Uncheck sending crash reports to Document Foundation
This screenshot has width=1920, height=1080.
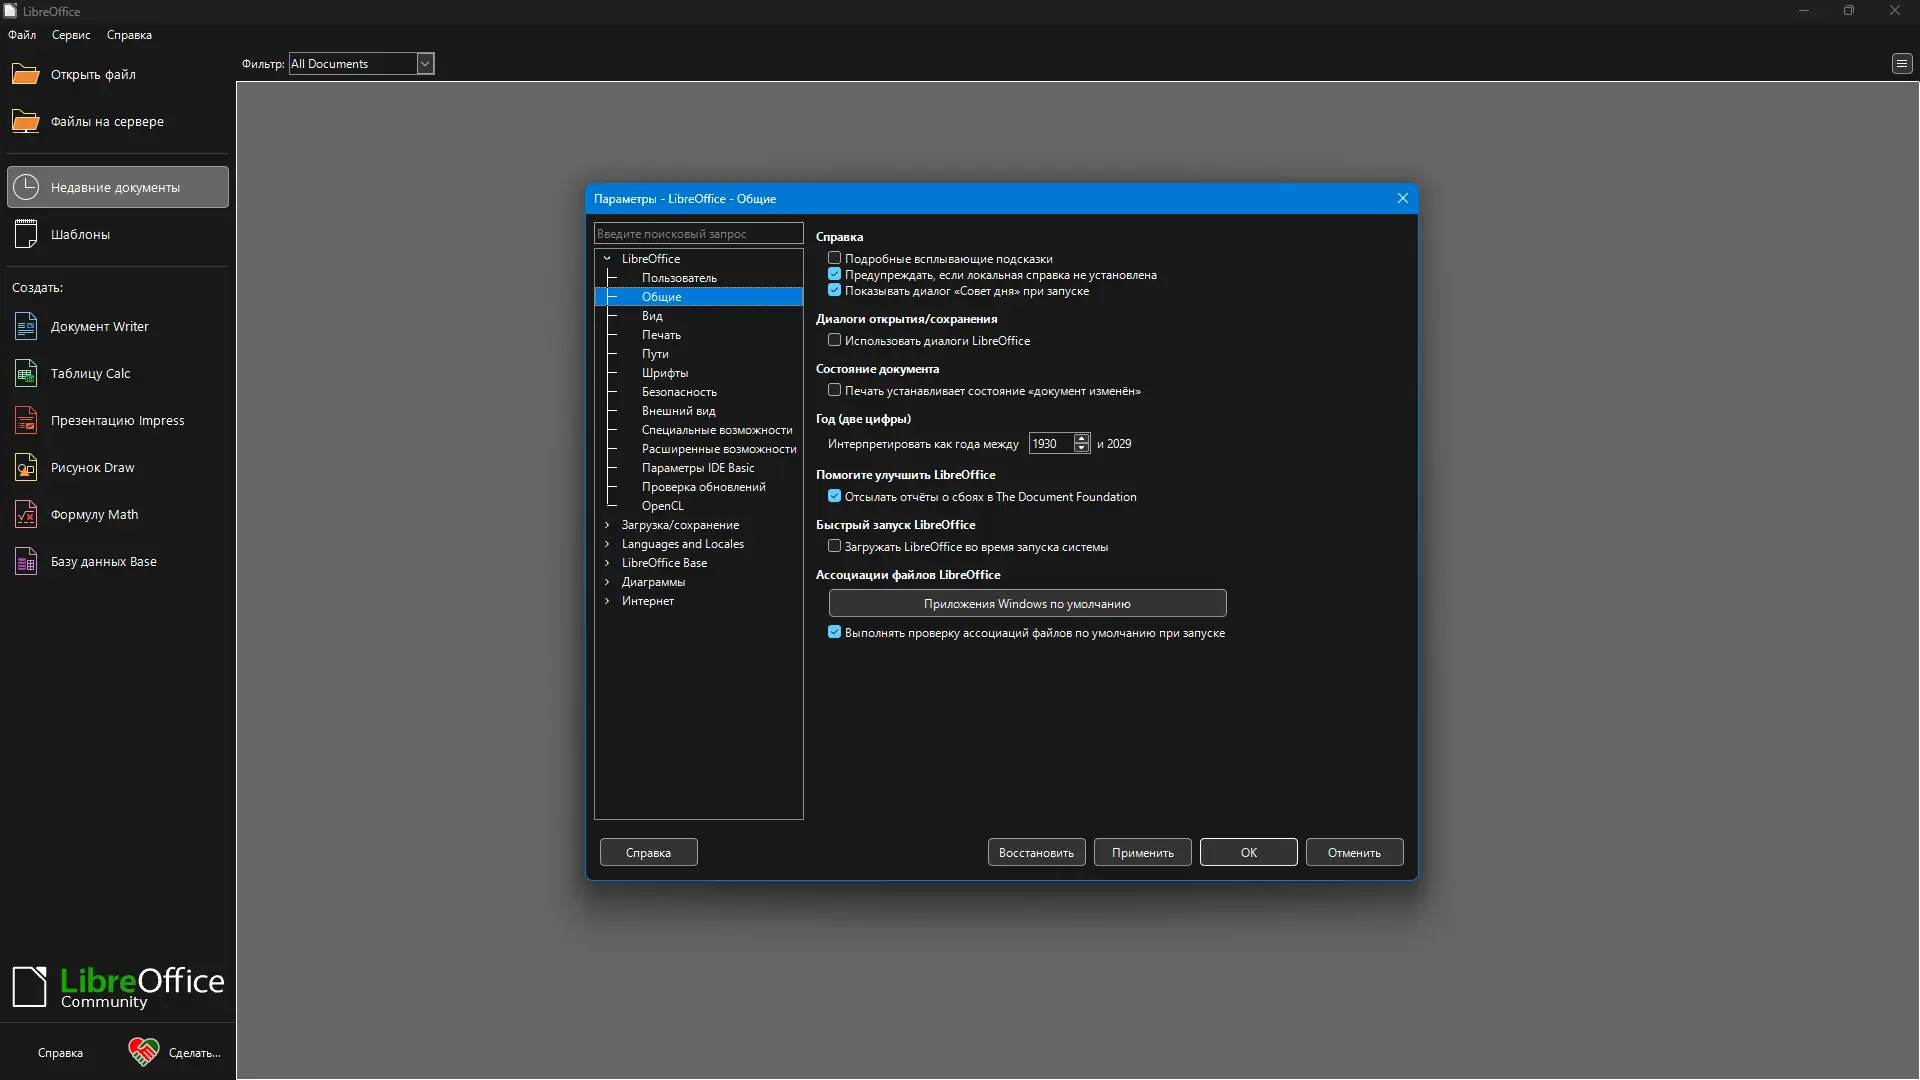pos(834,496)
